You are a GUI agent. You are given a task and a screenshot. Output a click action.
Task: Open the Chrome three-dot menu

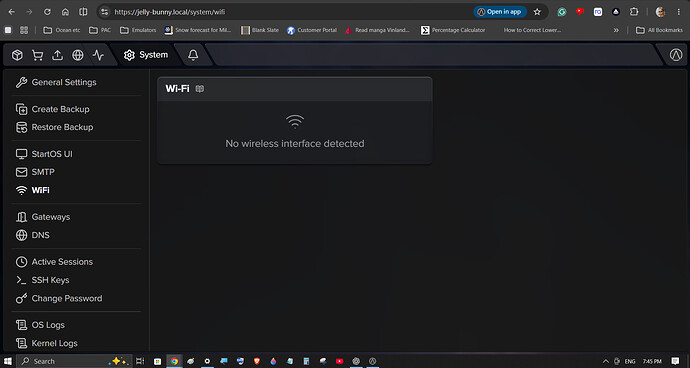tap(679, 12)
